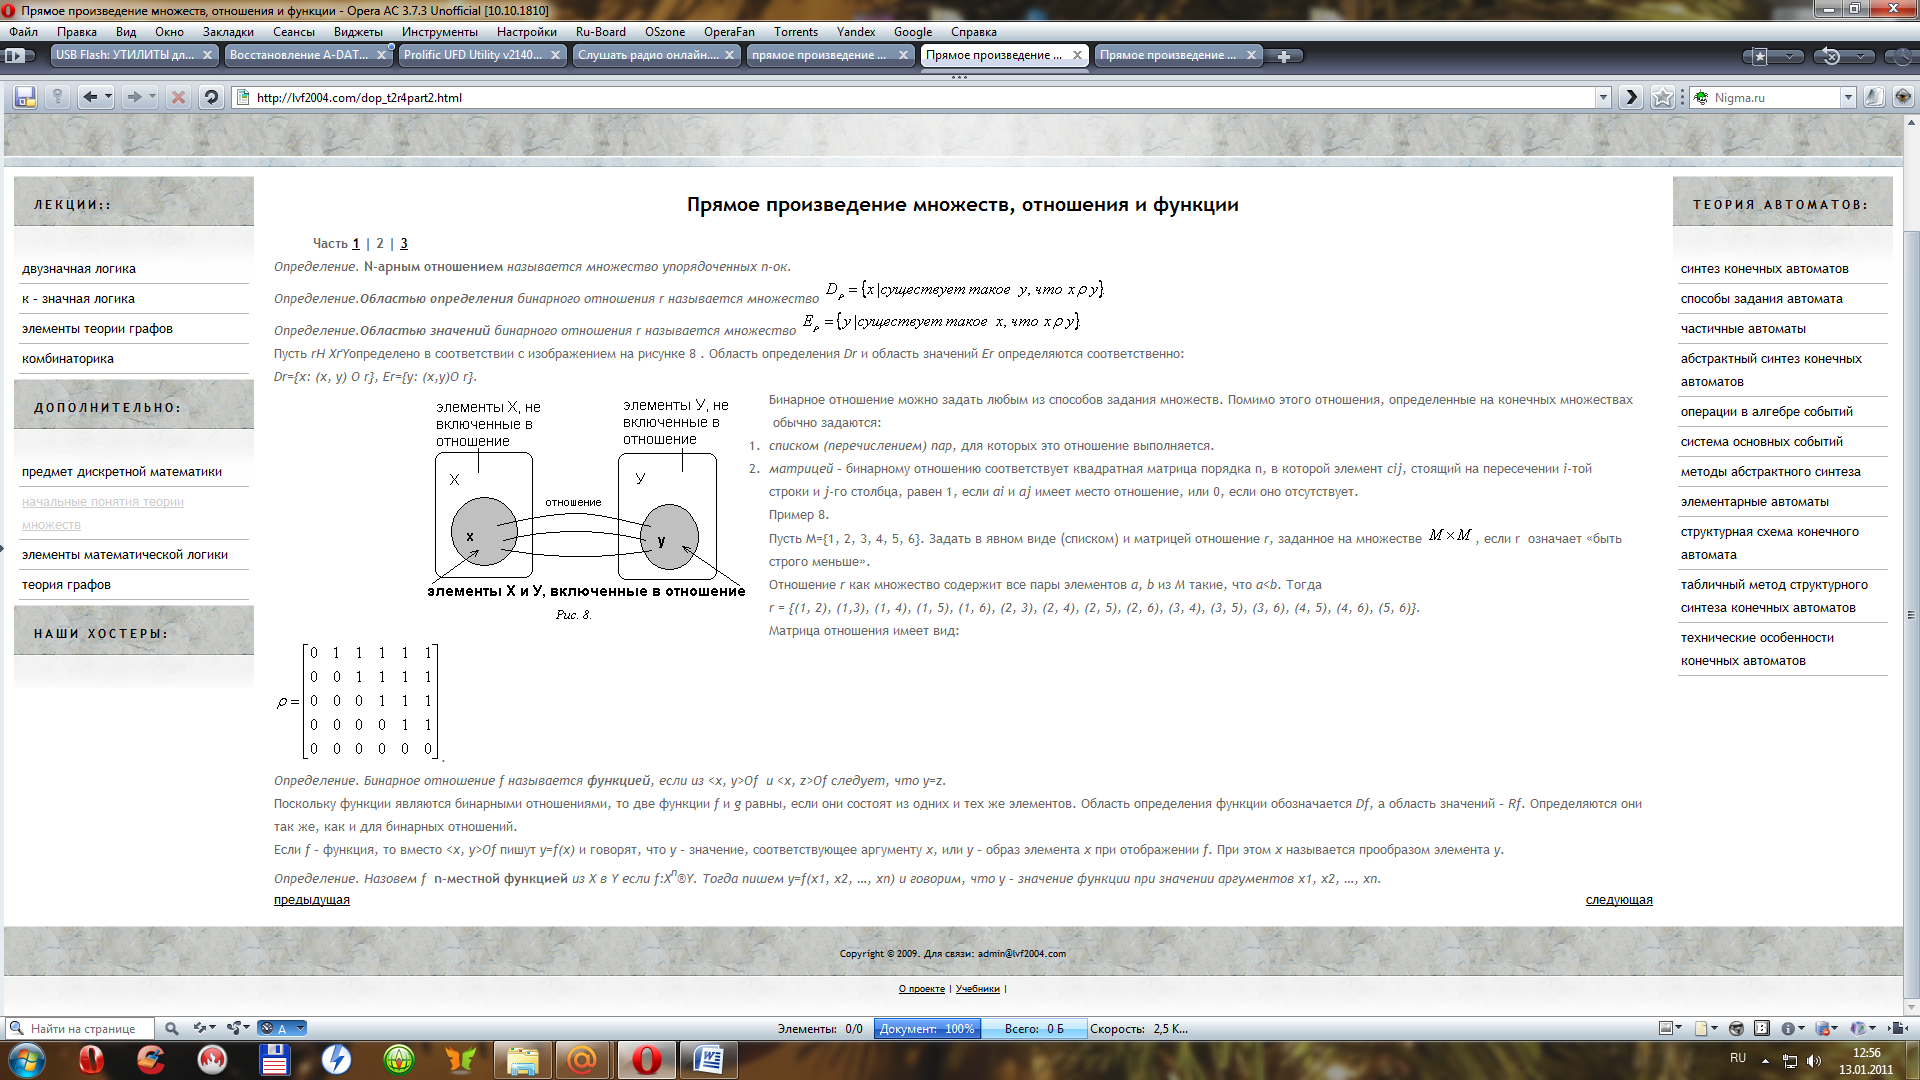Screen dimensions: 1920x1080
Task: Open Word from the Windows taskbar
Action: [708, 1059]
